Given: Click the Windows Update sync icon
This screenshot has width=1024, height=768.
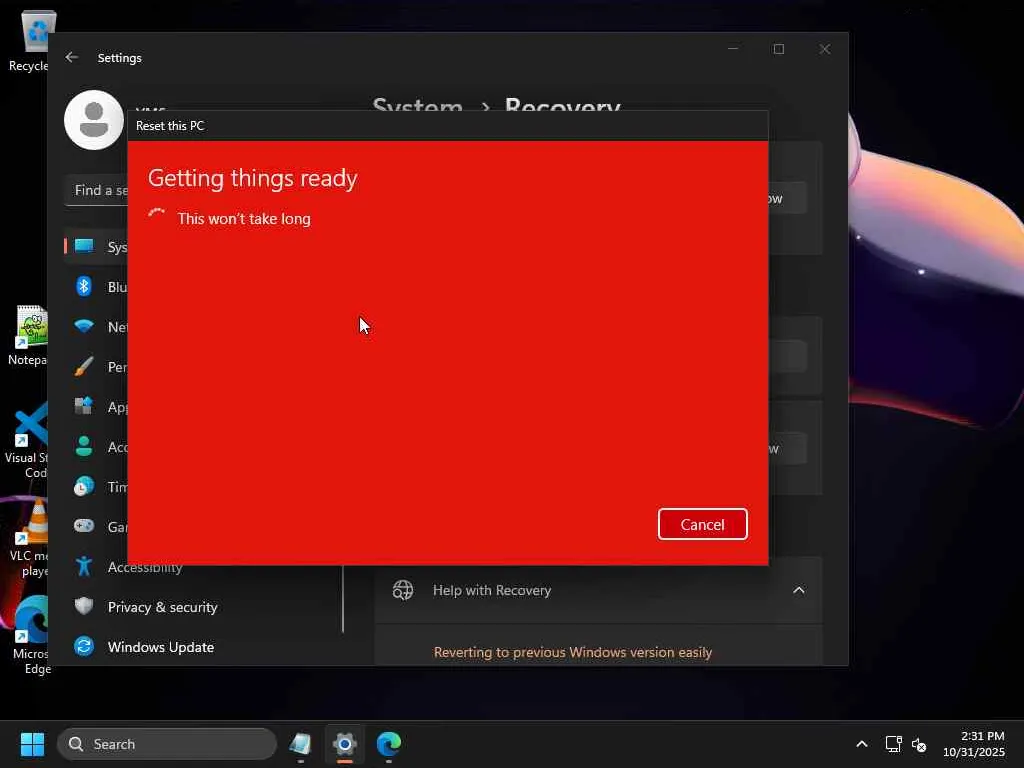Looking at the screenshot, I should [84, 647].
